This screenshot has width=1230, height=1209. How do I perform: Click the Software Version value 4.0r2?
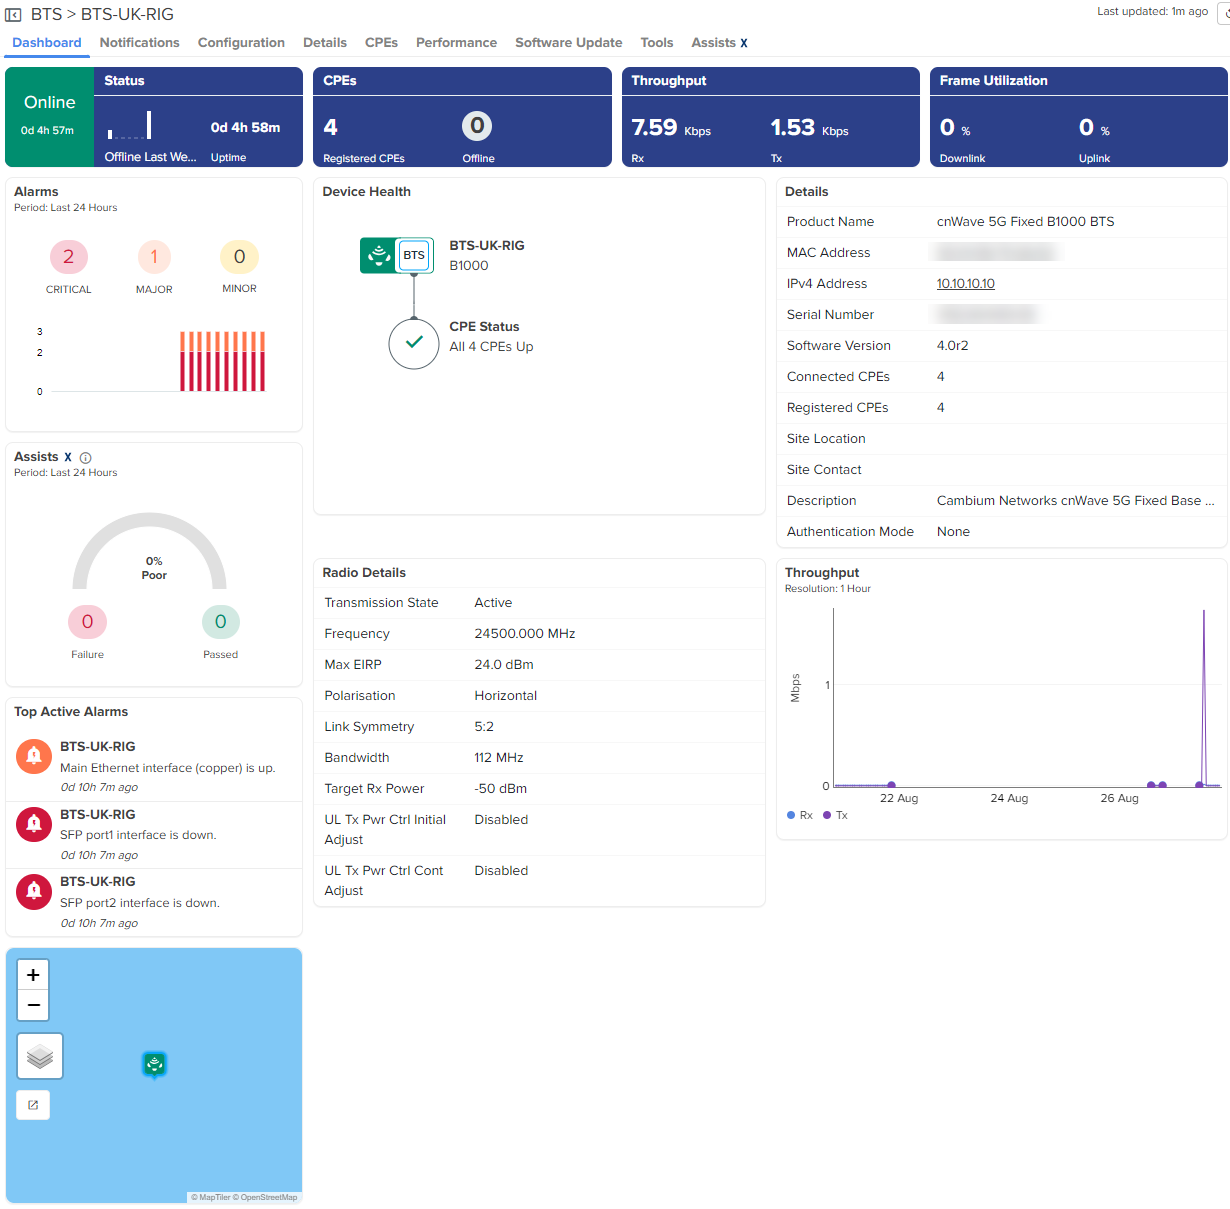(953, 346)
